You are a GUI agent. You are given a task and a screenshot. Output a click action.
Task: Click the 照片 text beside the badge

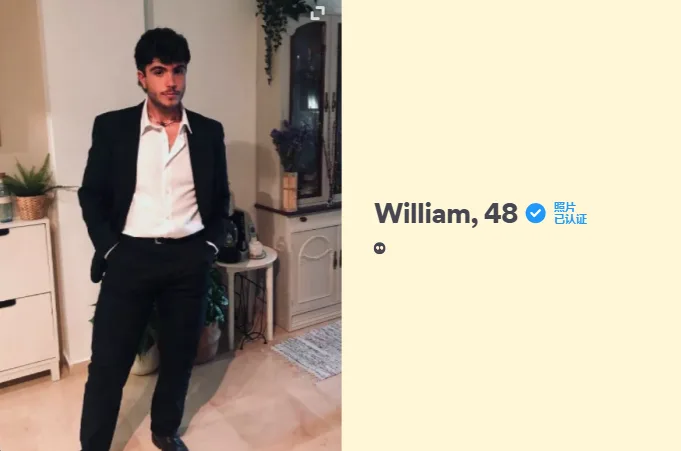pos(564,207)
